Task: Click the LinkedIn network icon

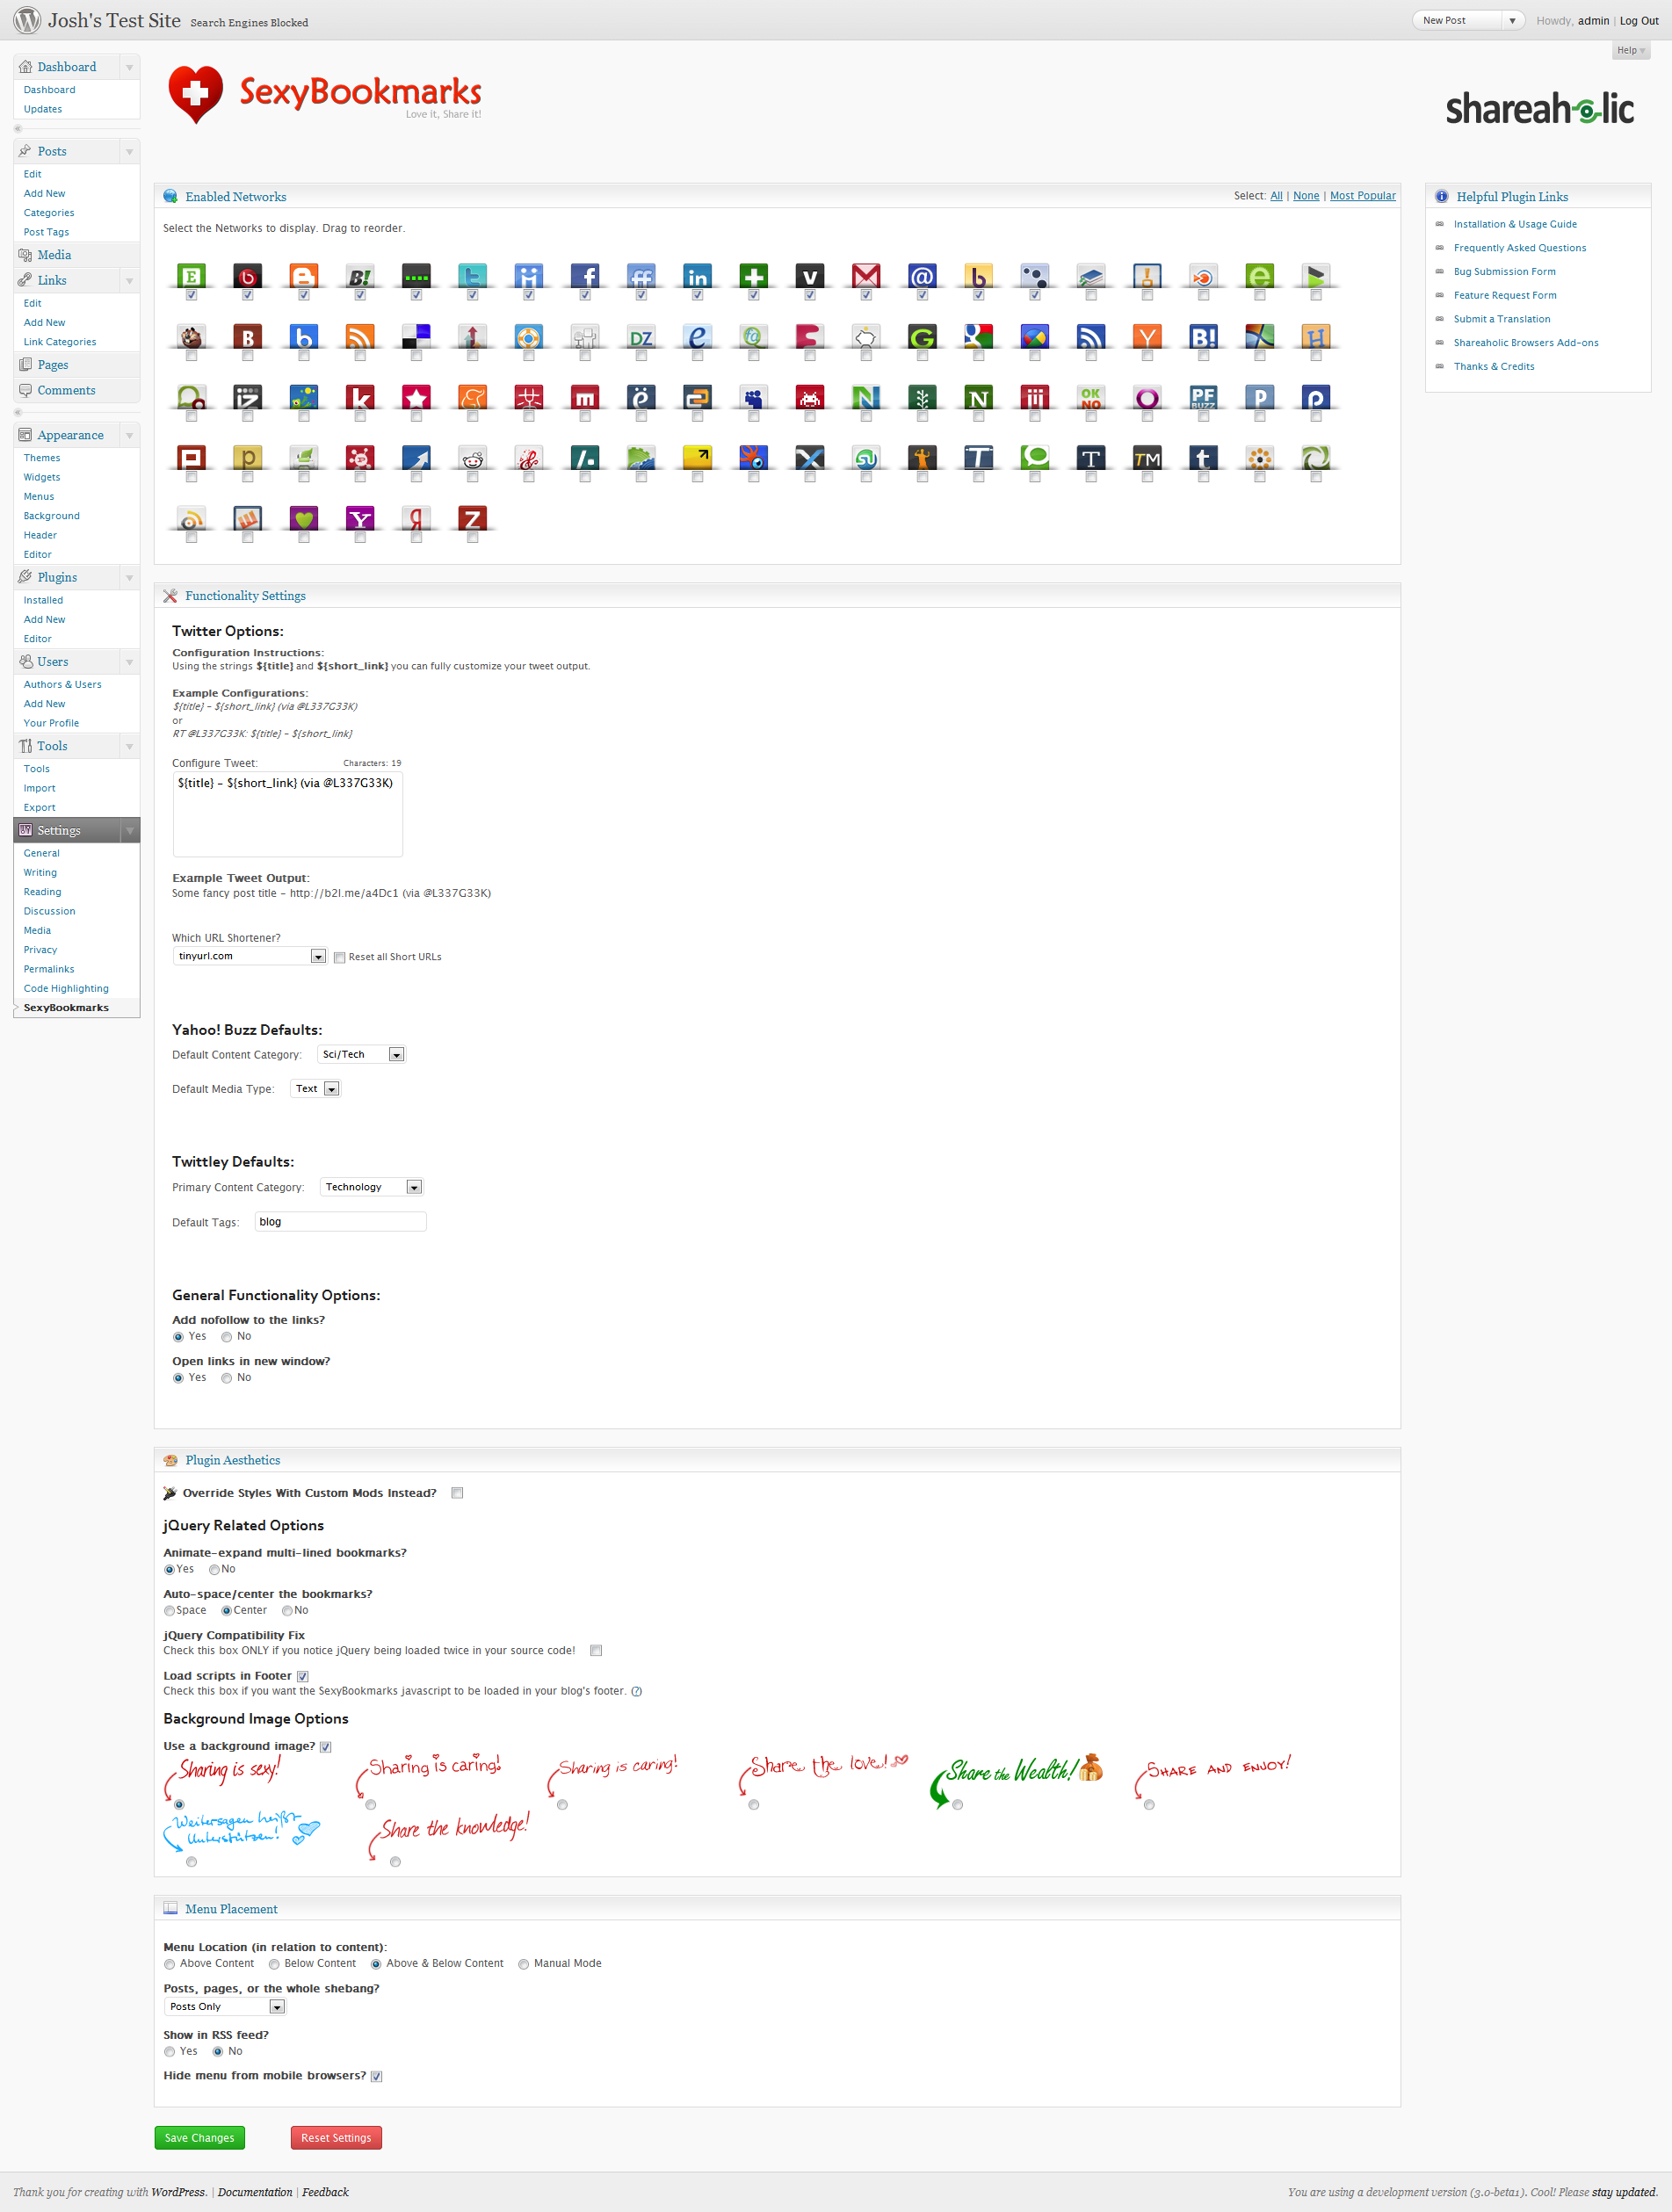Action: (x=697, y=276)
